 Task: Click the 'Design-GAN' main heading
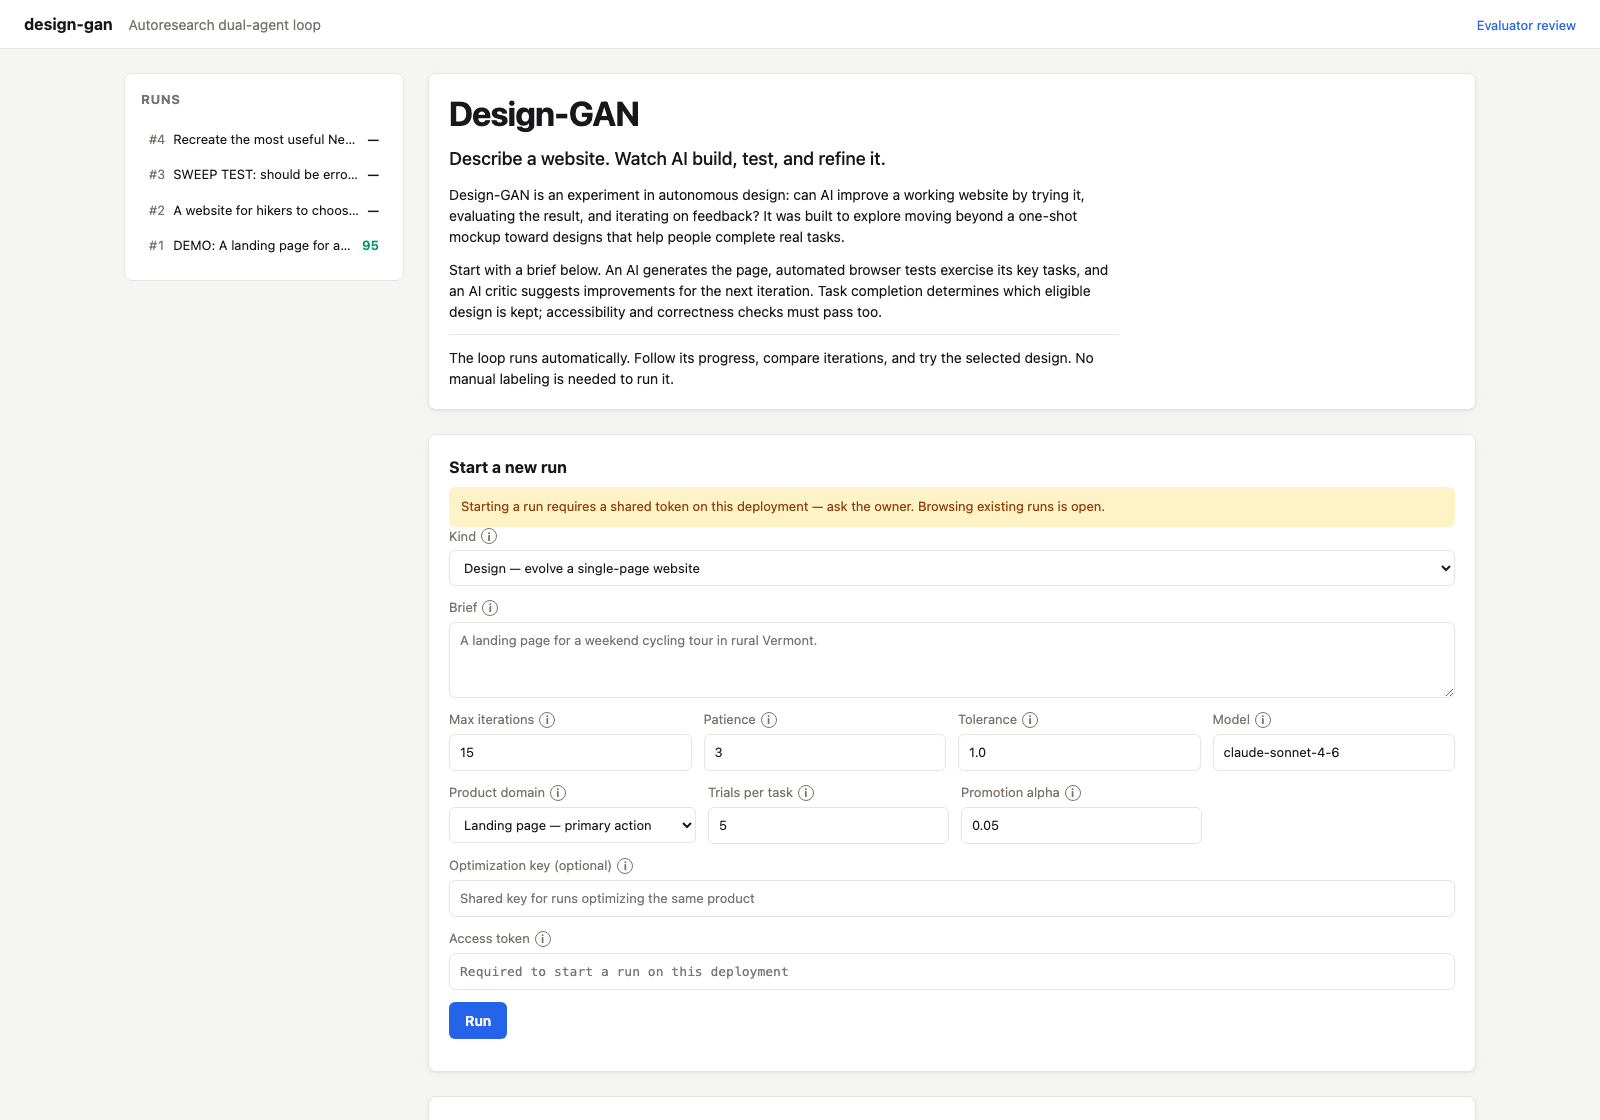[544, 114]
